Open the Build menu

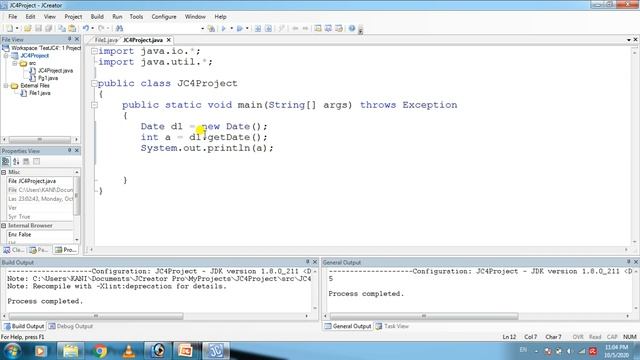tap(97, 17)
